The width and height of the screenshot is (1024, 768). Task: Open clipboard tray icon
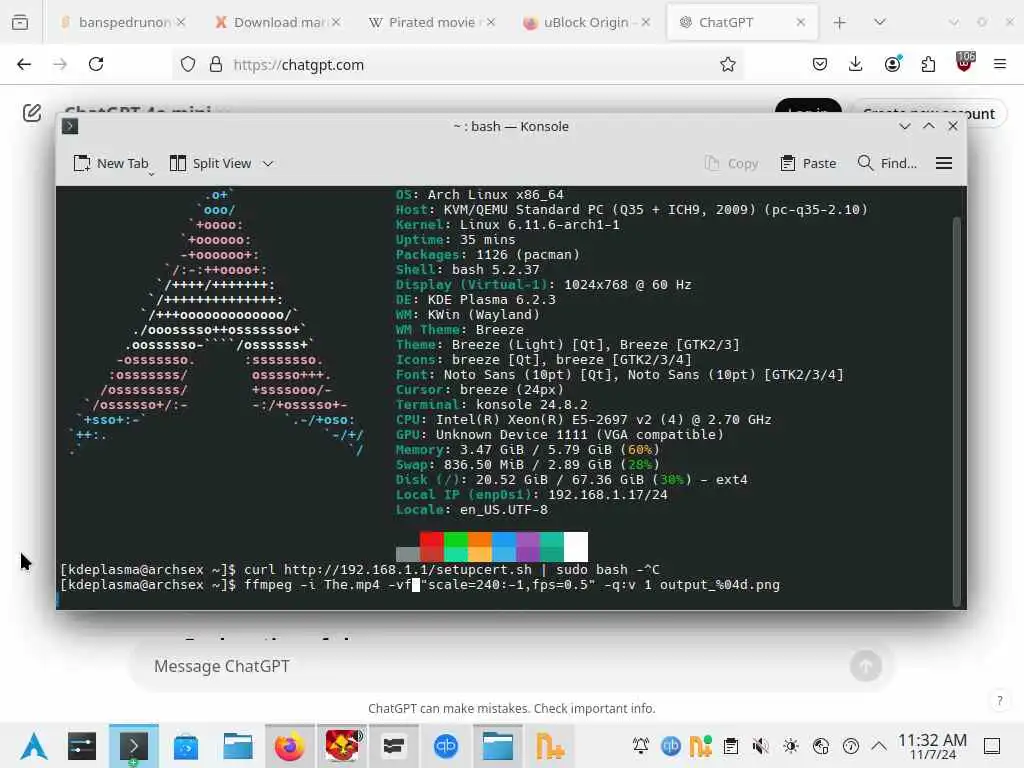[731, 746]
